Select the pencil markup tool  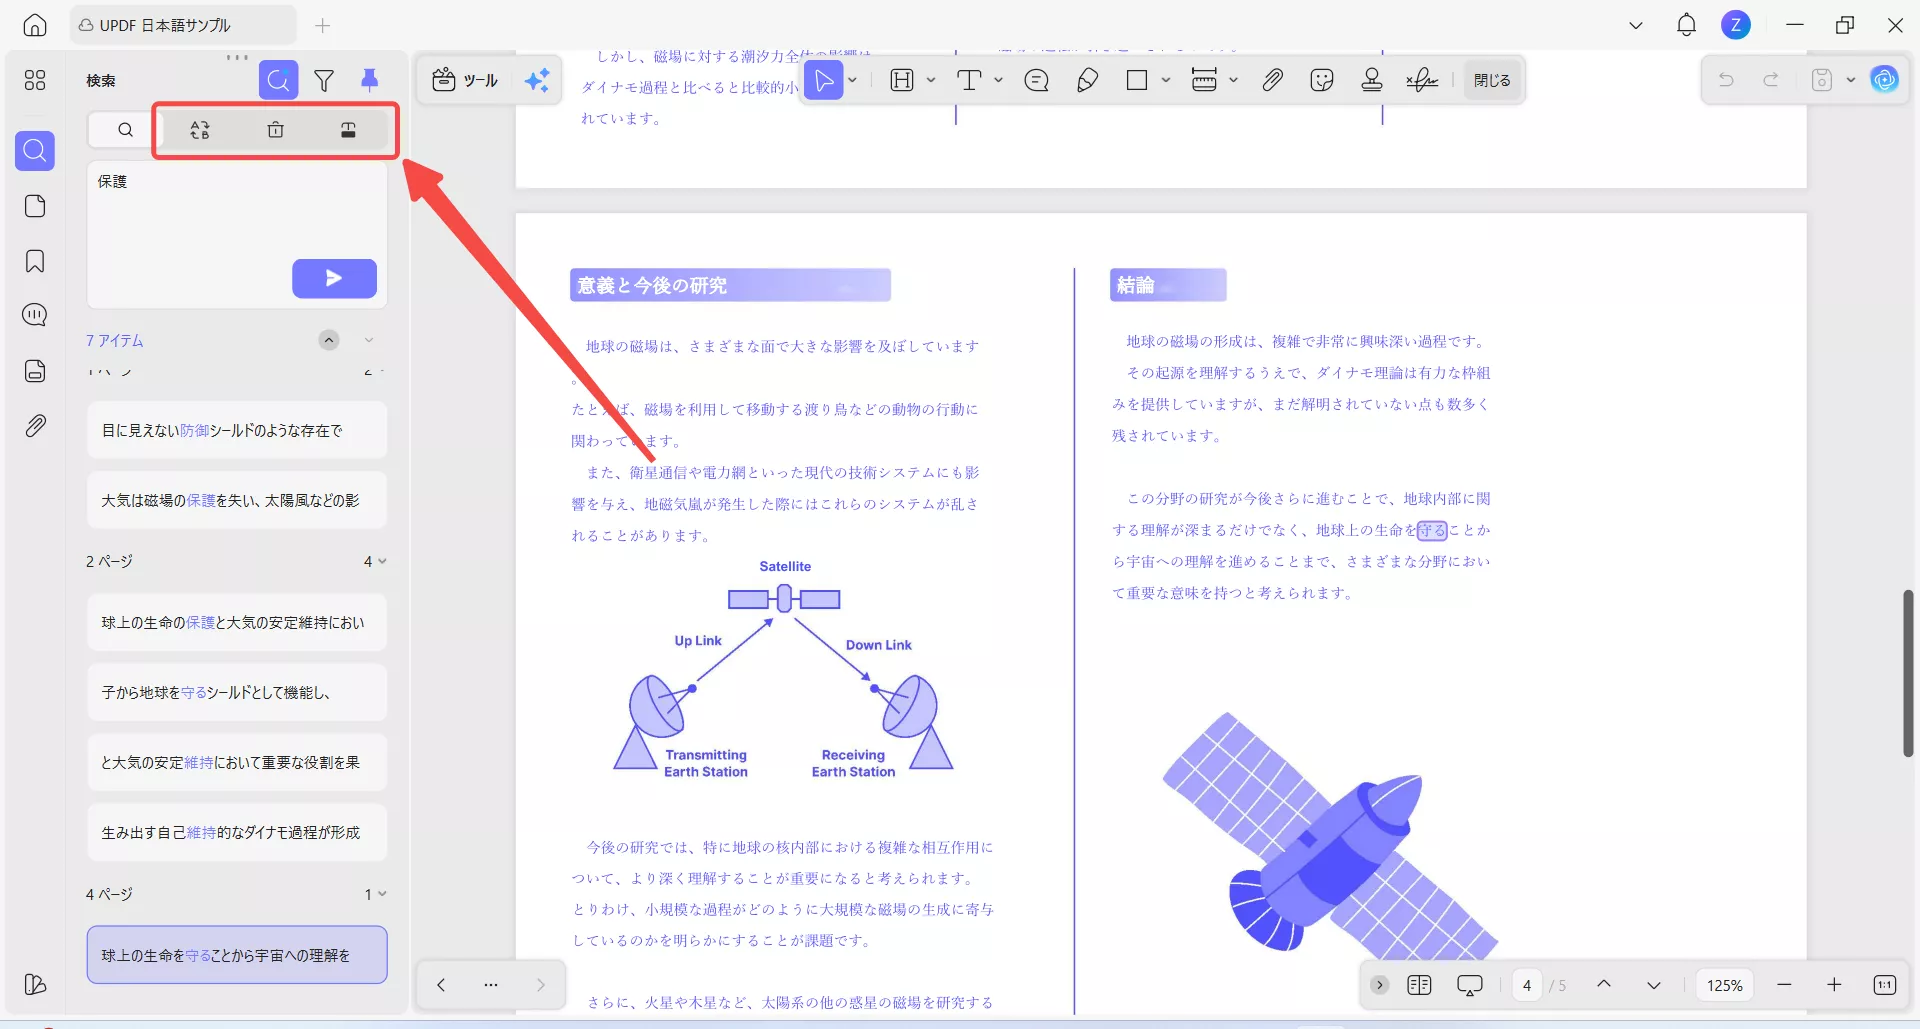click(x=1087, y=80)
